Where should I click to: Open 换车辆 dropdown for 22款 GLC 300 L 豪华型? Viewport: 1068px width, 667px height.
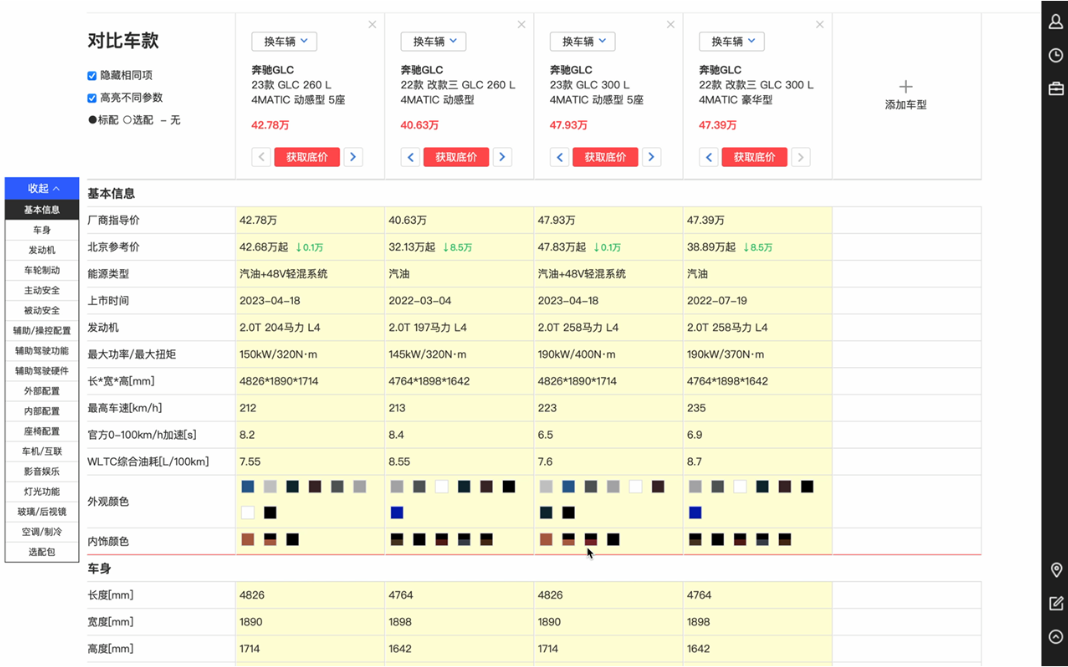(732, 42)
